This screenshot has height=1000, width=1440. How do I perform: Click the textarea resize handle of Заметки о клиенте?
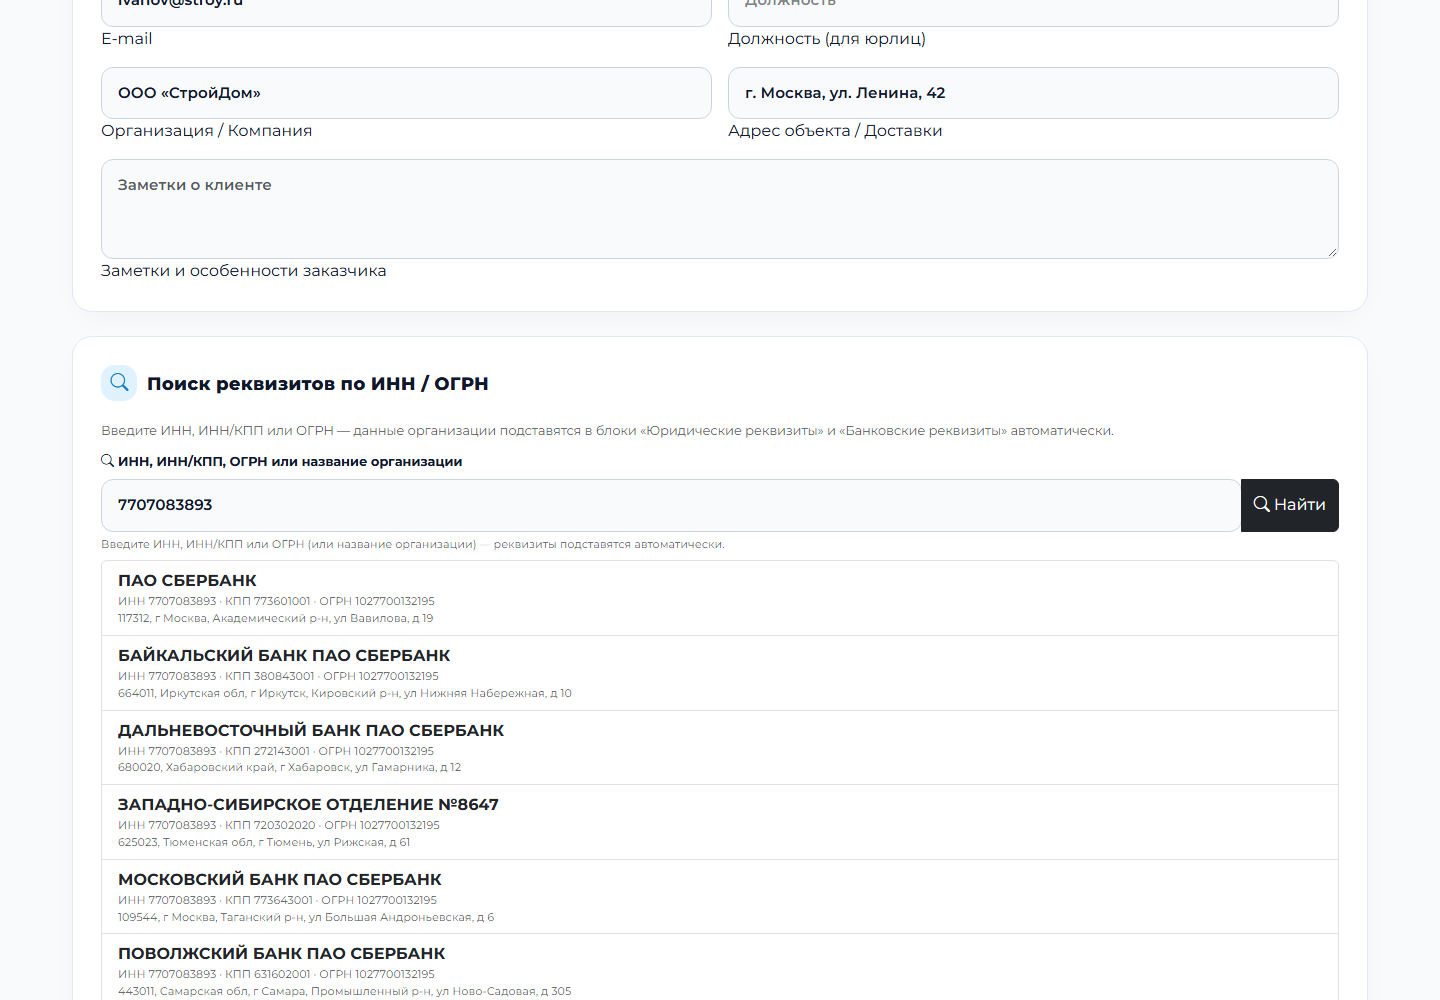[x=1332, y=252]
